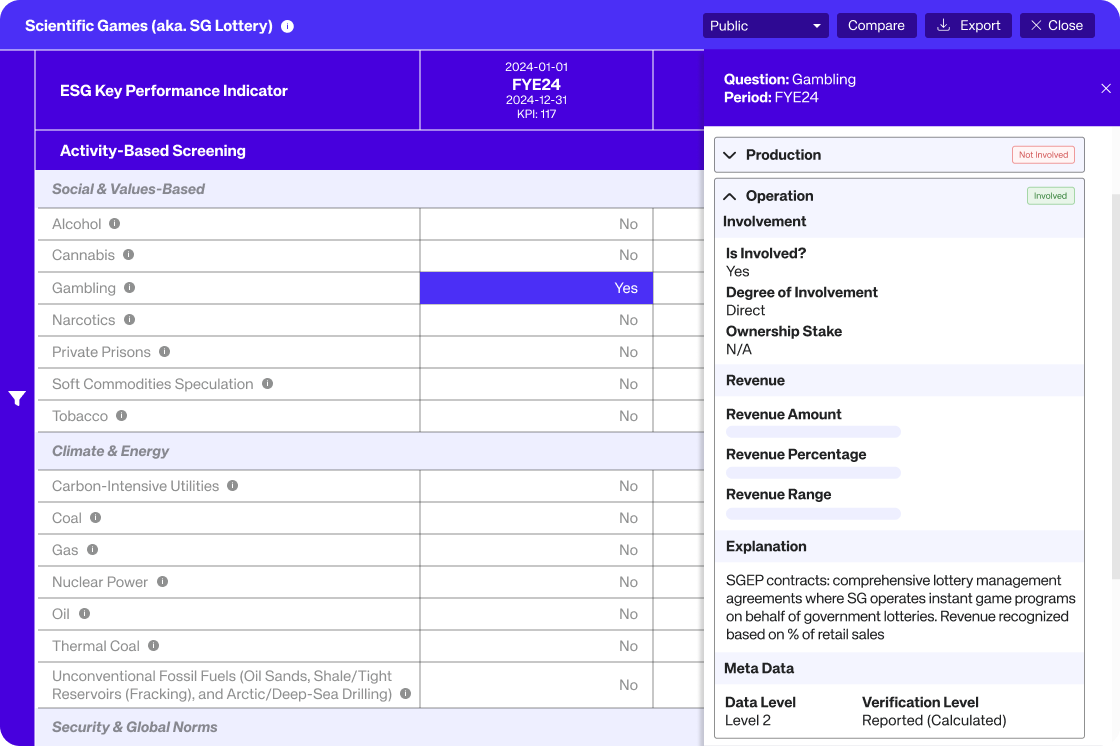Click the Revenue Amount placeholder bar

[814, 432]
